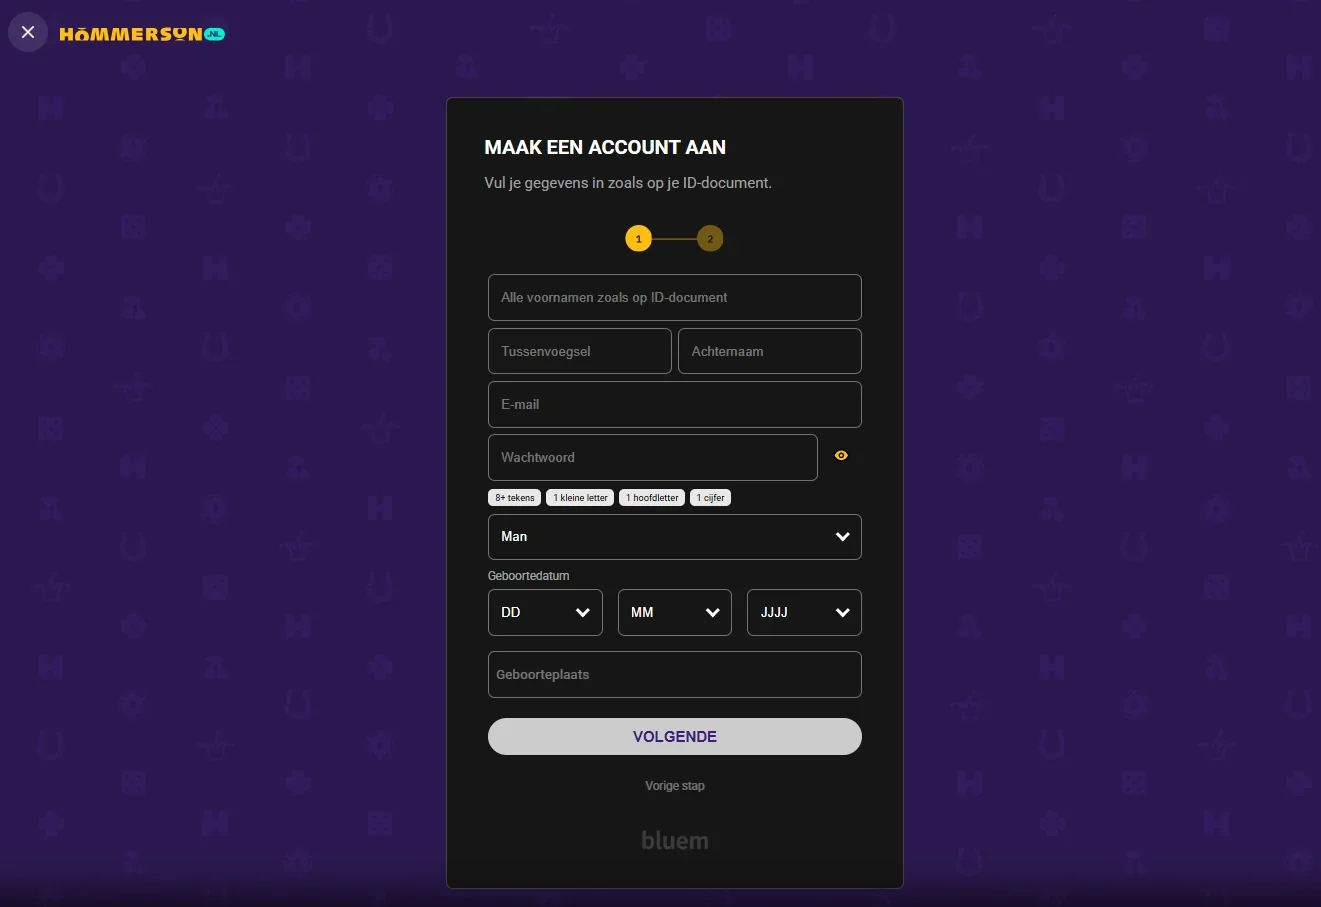Click the VOLGENDE button

click(x=675, y=737)
